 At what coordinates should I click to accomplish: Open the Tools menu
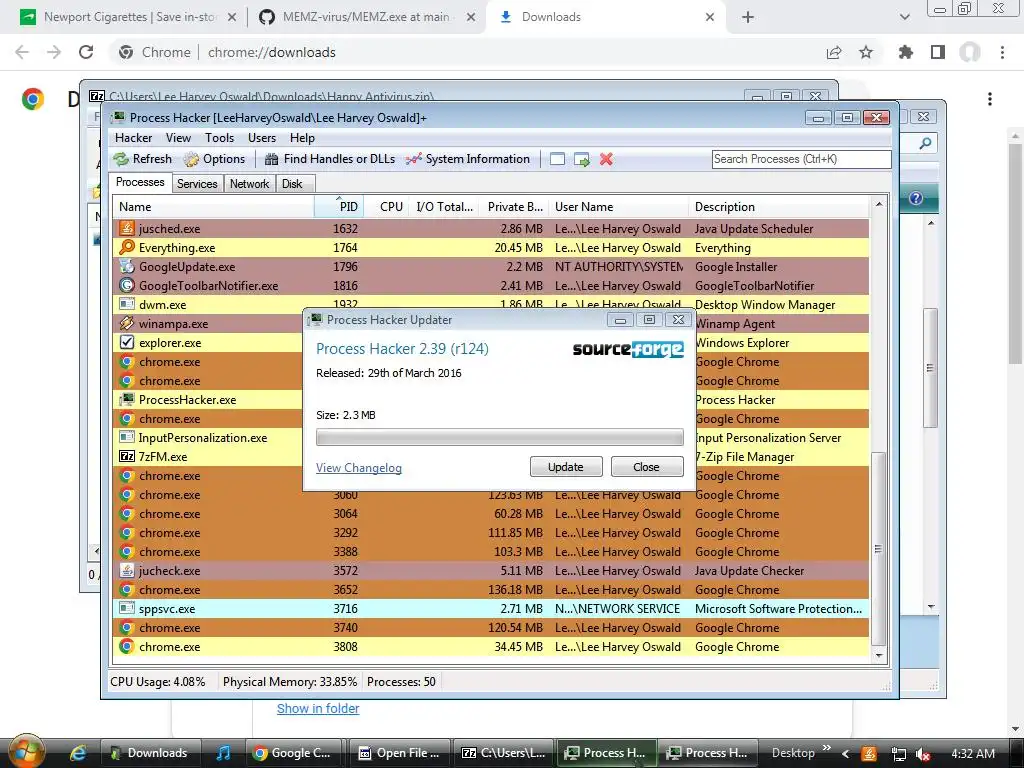pyautogui.click(x=219, y=138)
